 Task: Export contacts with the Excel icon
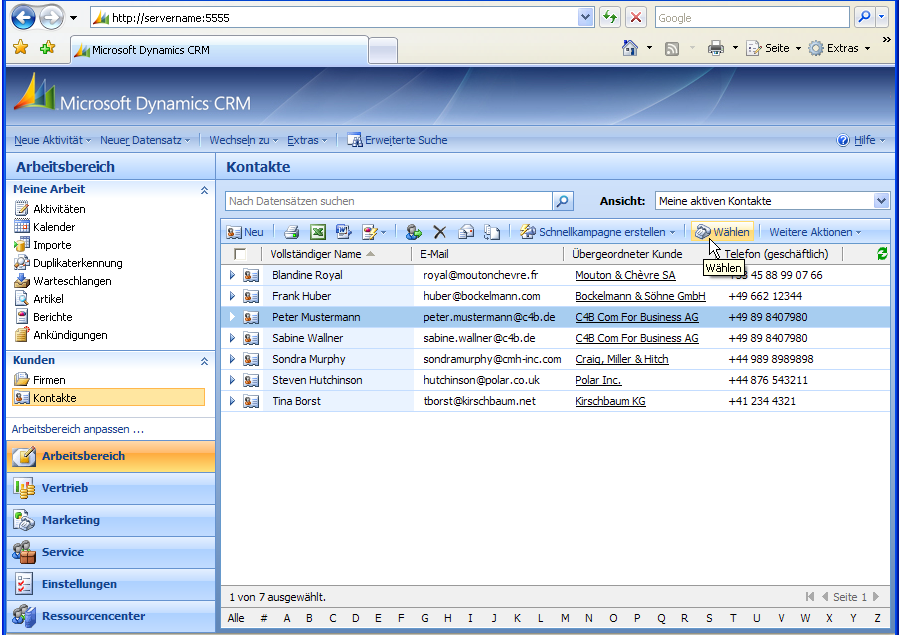(x=317, y=232)
